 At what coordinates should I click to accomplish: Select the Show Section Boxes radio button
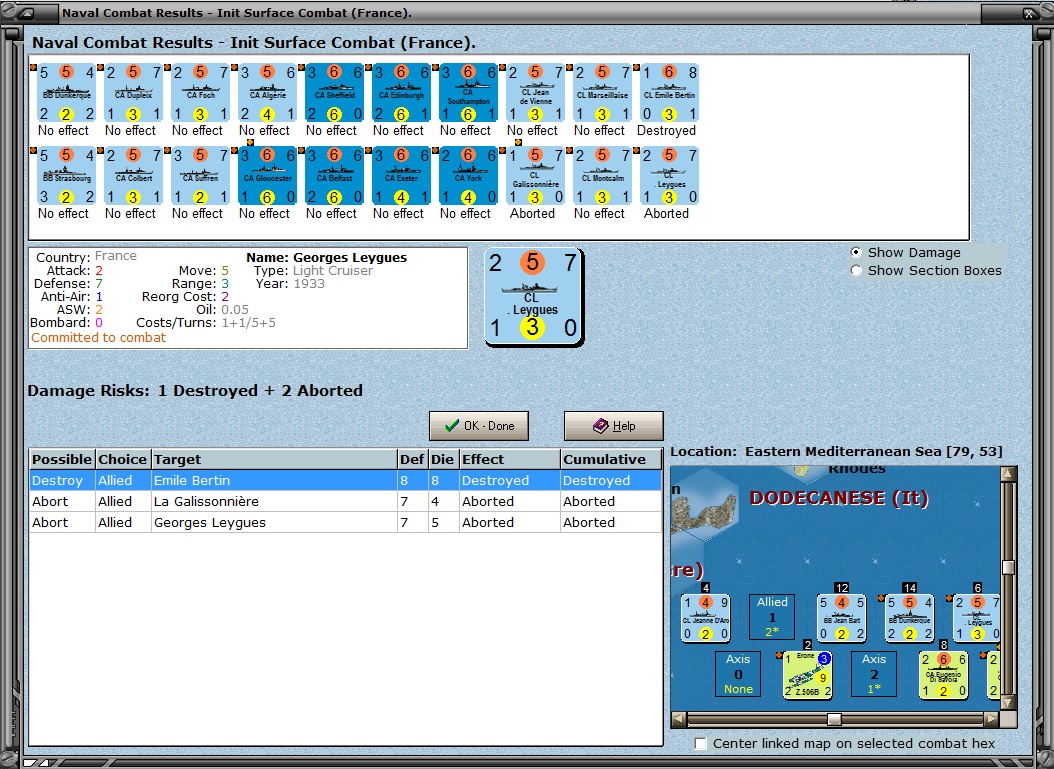[x=856, y=271]
